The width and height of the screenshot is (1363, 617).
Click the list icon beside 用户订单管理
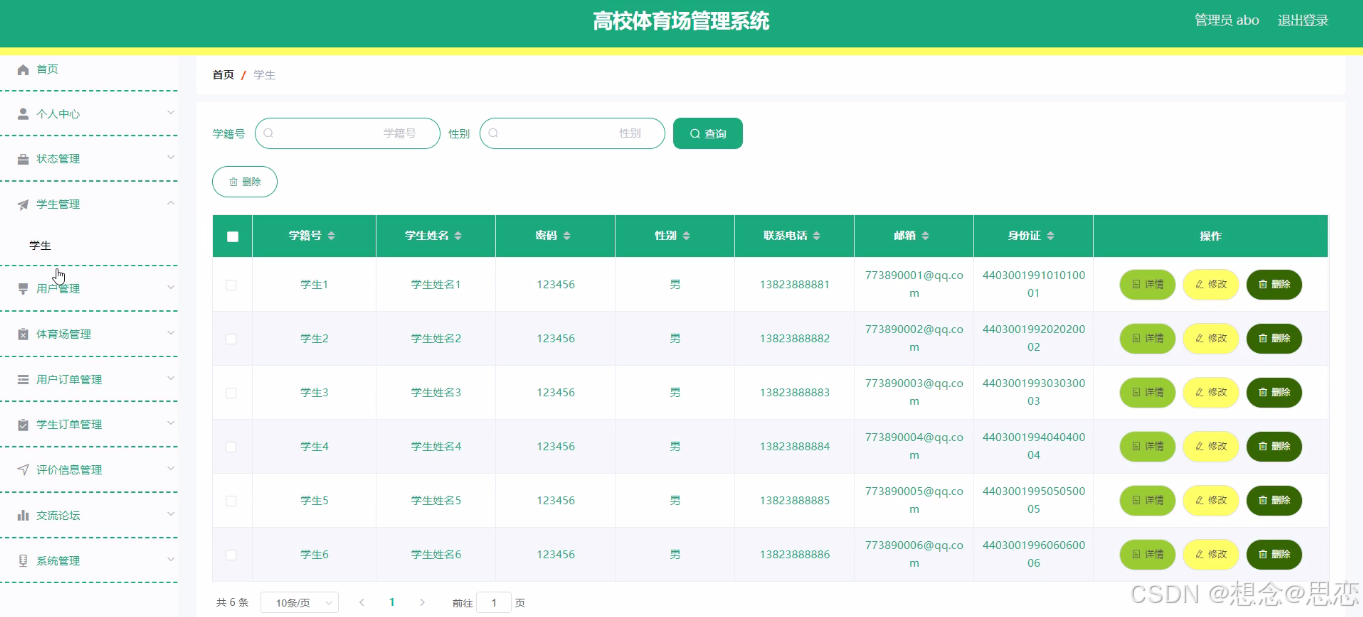click(23, 379)
